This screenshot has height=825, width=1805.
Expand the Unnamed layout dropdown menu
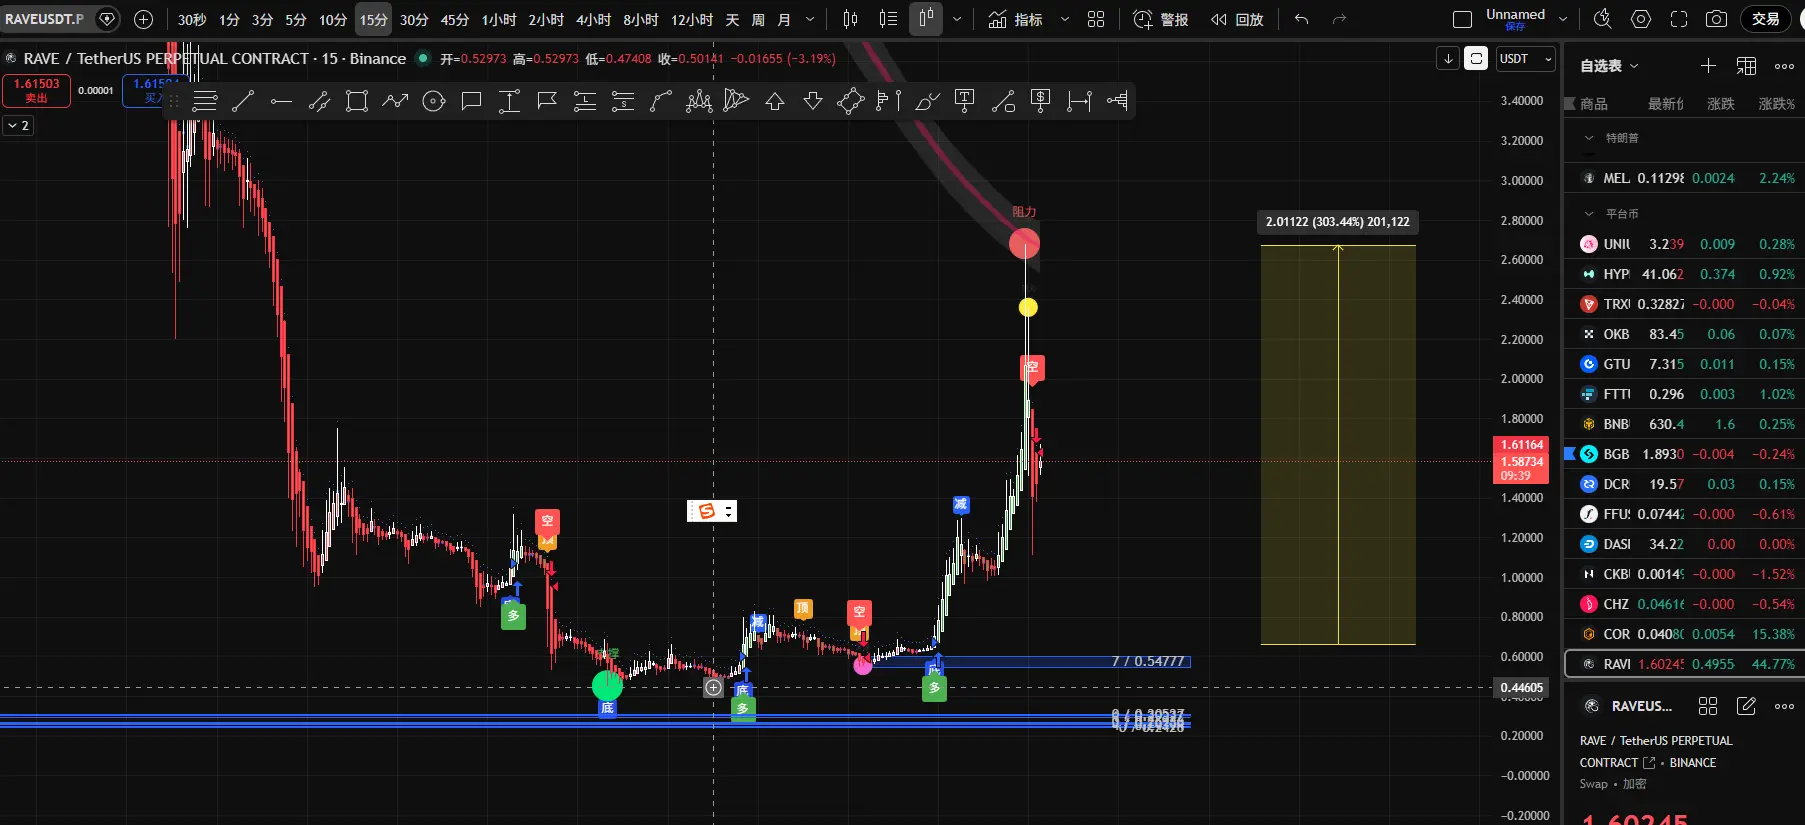click(x=1563, y=19)
